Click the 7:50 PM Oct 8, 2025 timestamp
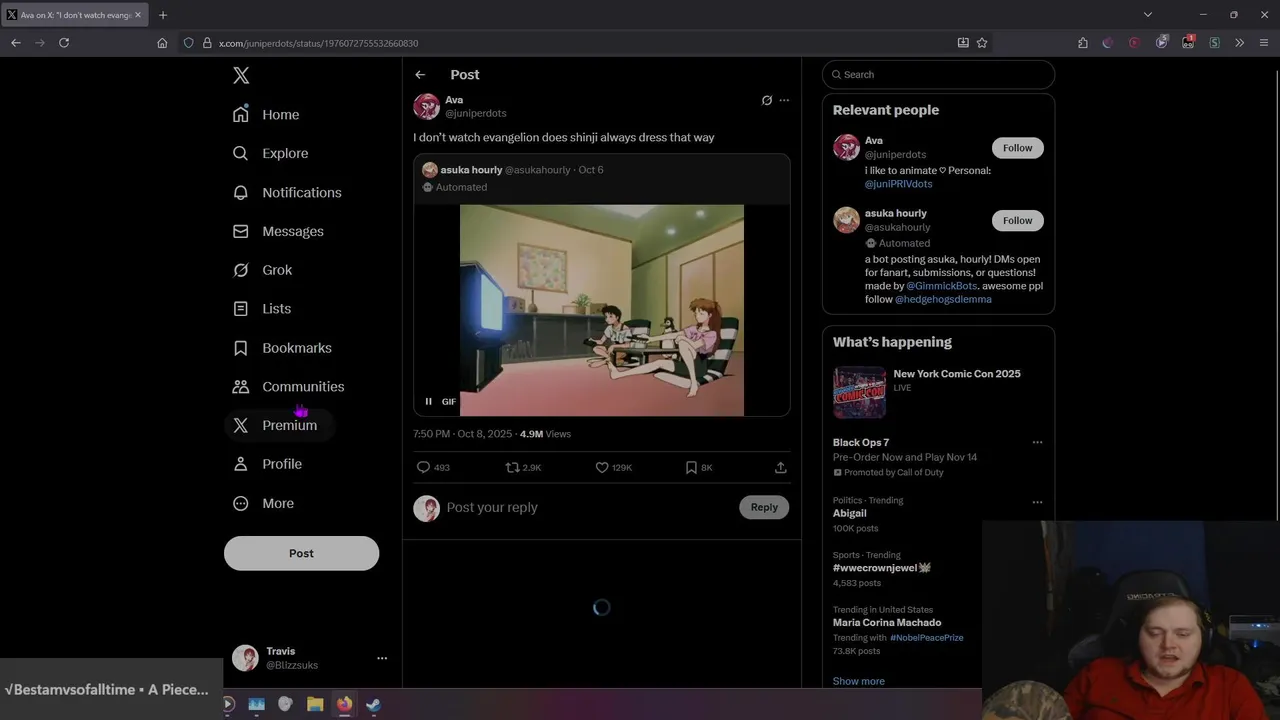 [462, 434]
